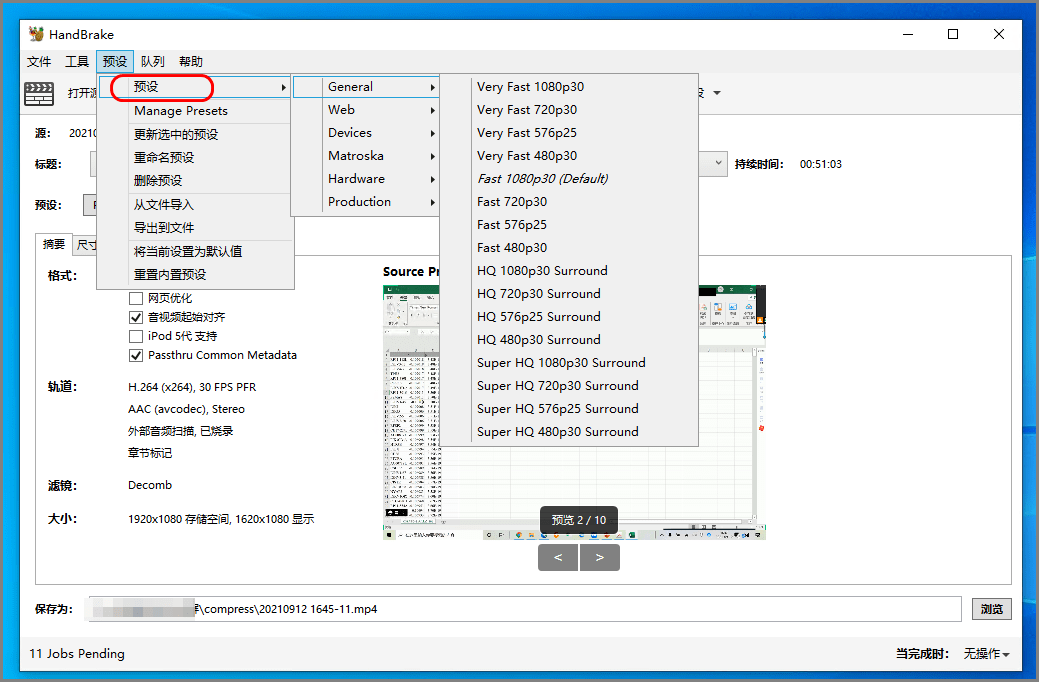Image resolution: width=1039 pixels, height=682 pixels.
Task: Open the 队列 menu
Action: coord(152,62)
